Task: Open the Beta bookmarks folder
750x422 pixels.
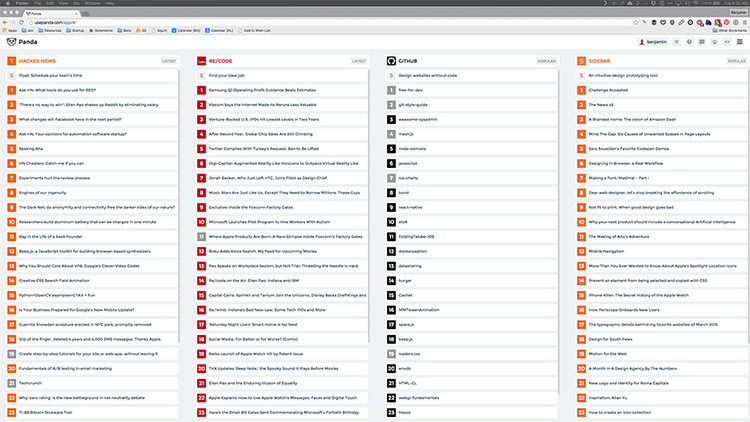Action: pyautogui.click(x=124, y=30)
